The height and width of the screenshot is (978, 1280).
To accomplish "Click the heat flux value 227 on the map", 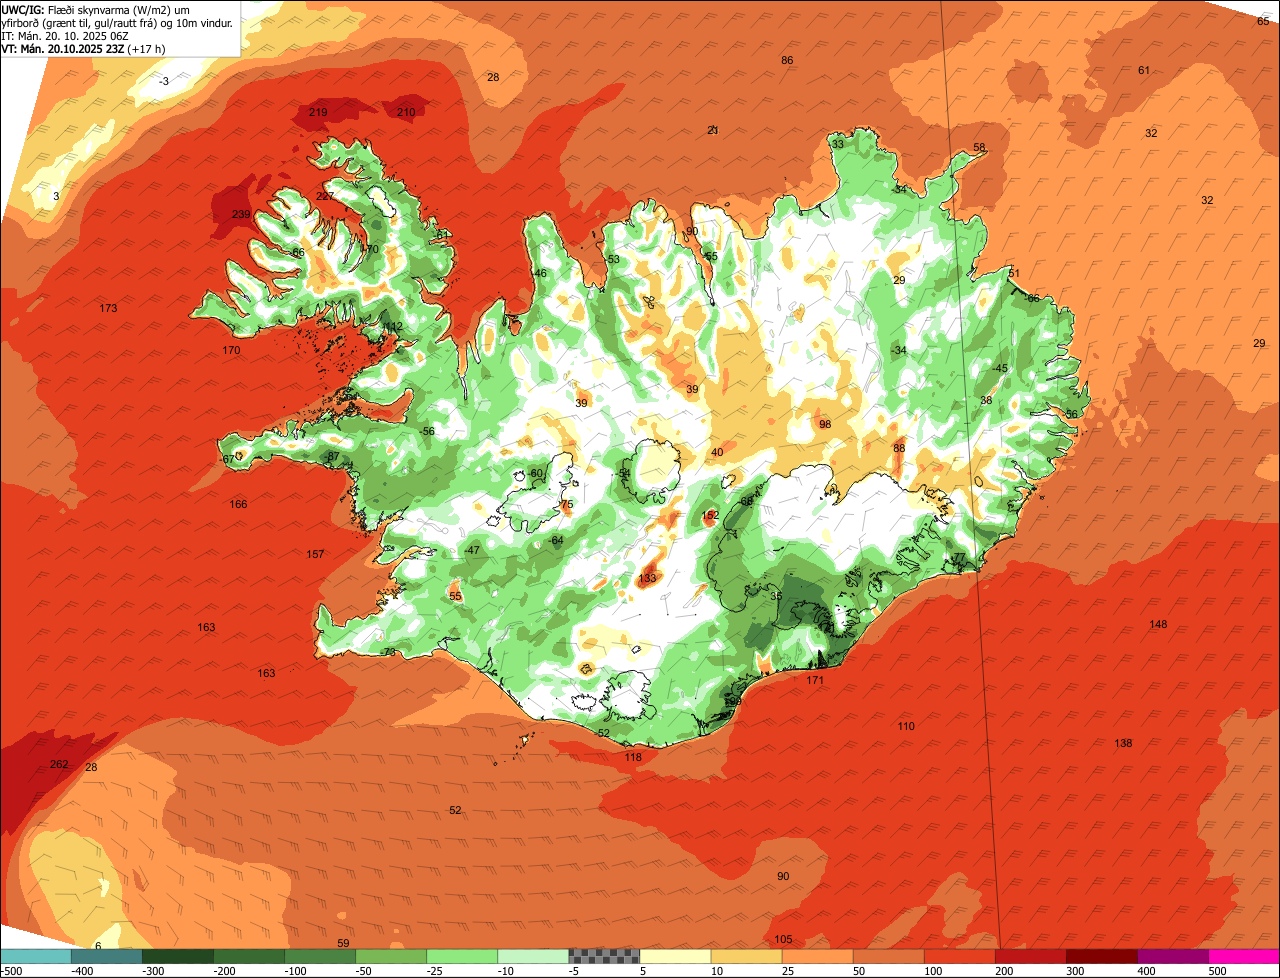I will pos(325,196).
